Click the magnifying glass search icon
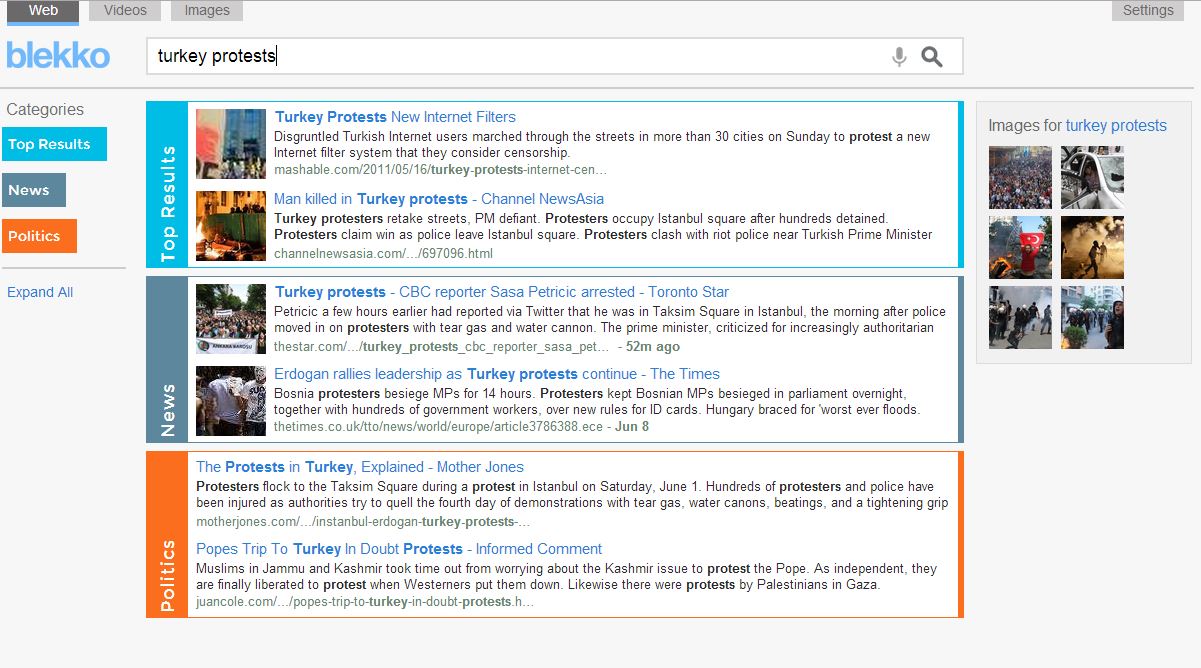The width and height of the screenshot is (1201, 668). pyautogui.click(x=932, y=57)
